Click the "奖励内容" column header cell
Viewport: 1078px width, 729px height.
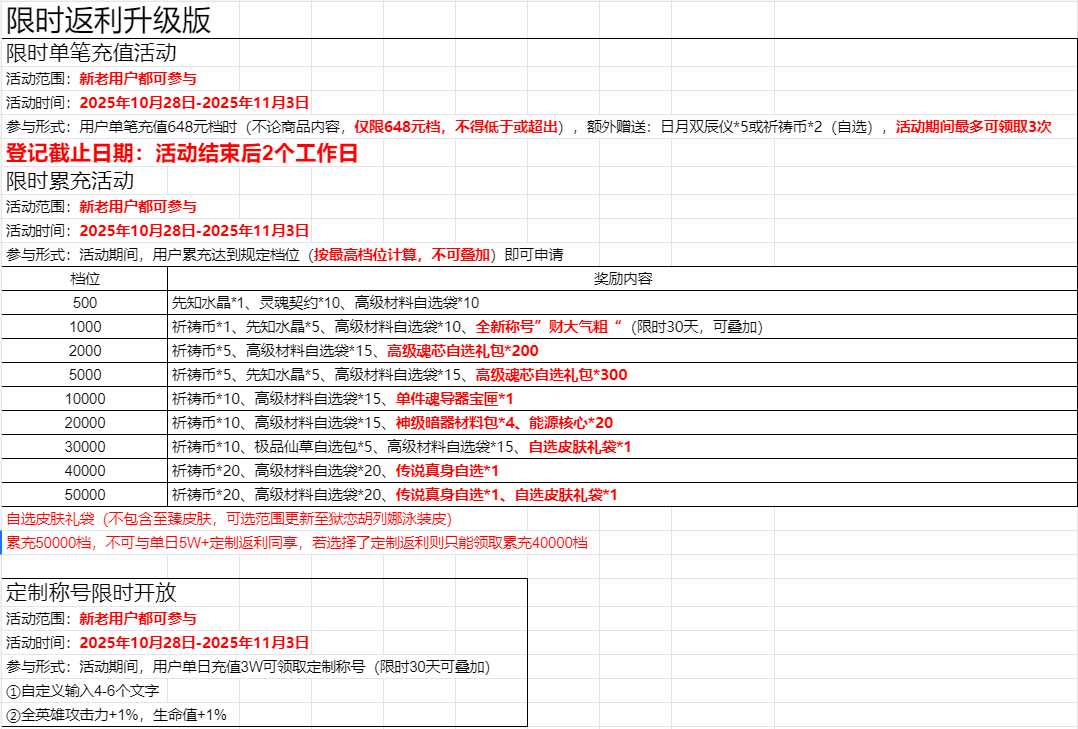click(622, 278)
